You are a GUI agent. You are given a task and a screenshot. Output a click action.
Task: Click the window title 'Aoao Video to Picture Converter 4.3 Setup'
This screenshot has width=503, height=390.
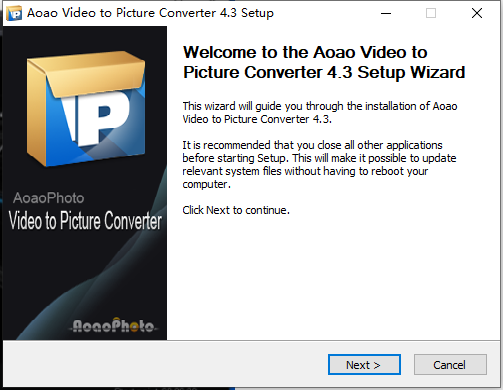click(x=150, y=13)
